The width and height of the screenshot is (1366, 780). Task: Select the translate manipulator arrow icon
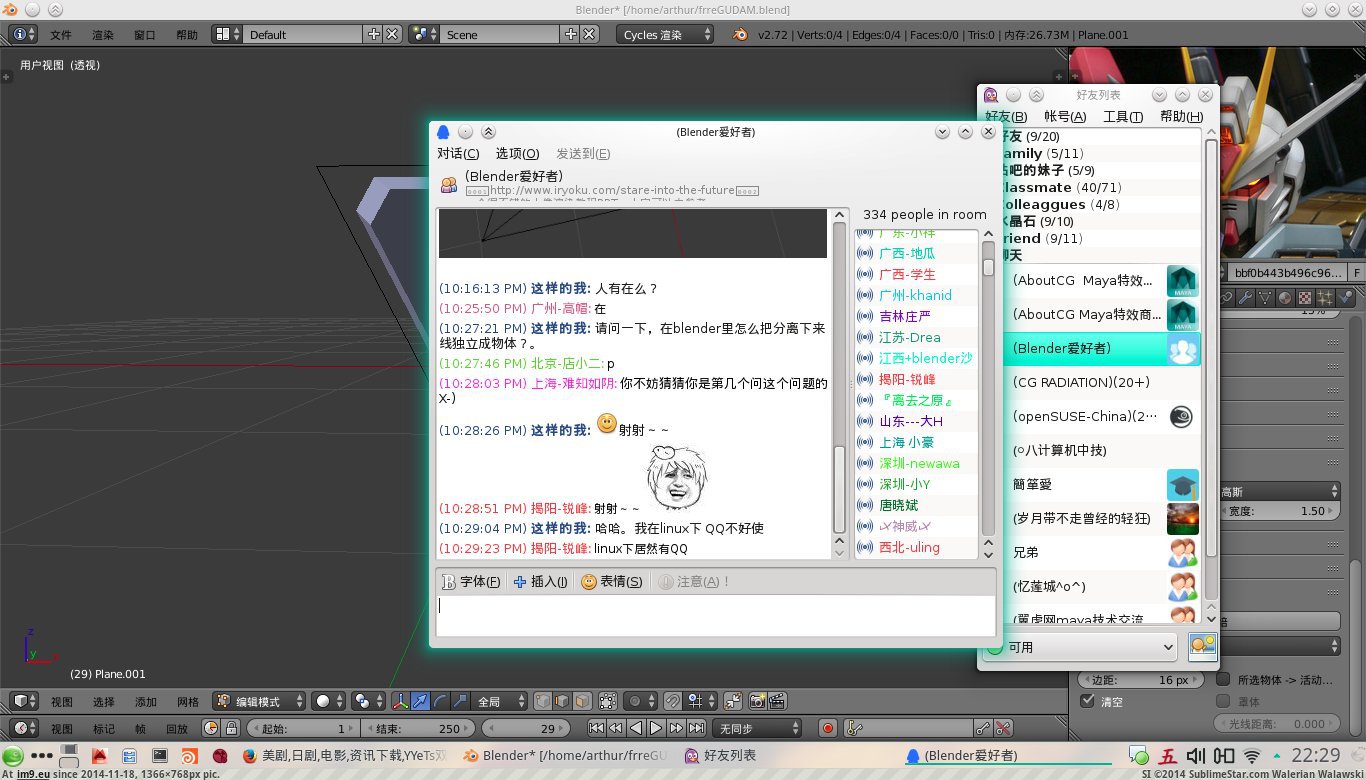(420, 701)
